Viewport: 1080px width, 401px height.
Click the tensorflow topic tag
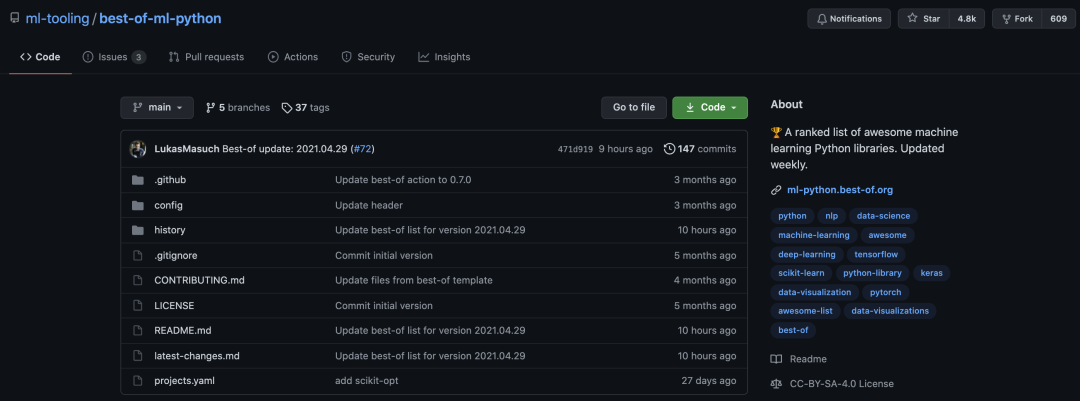(876, 254)
